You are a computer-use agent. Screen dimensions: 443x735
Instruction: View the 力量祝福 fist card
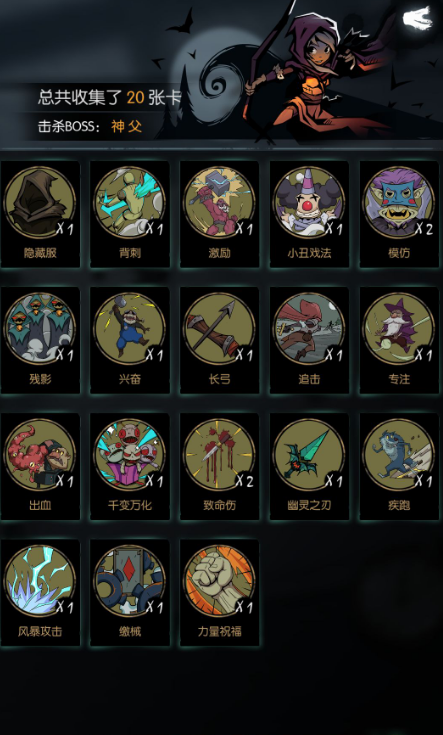click(x=219, y=592)
